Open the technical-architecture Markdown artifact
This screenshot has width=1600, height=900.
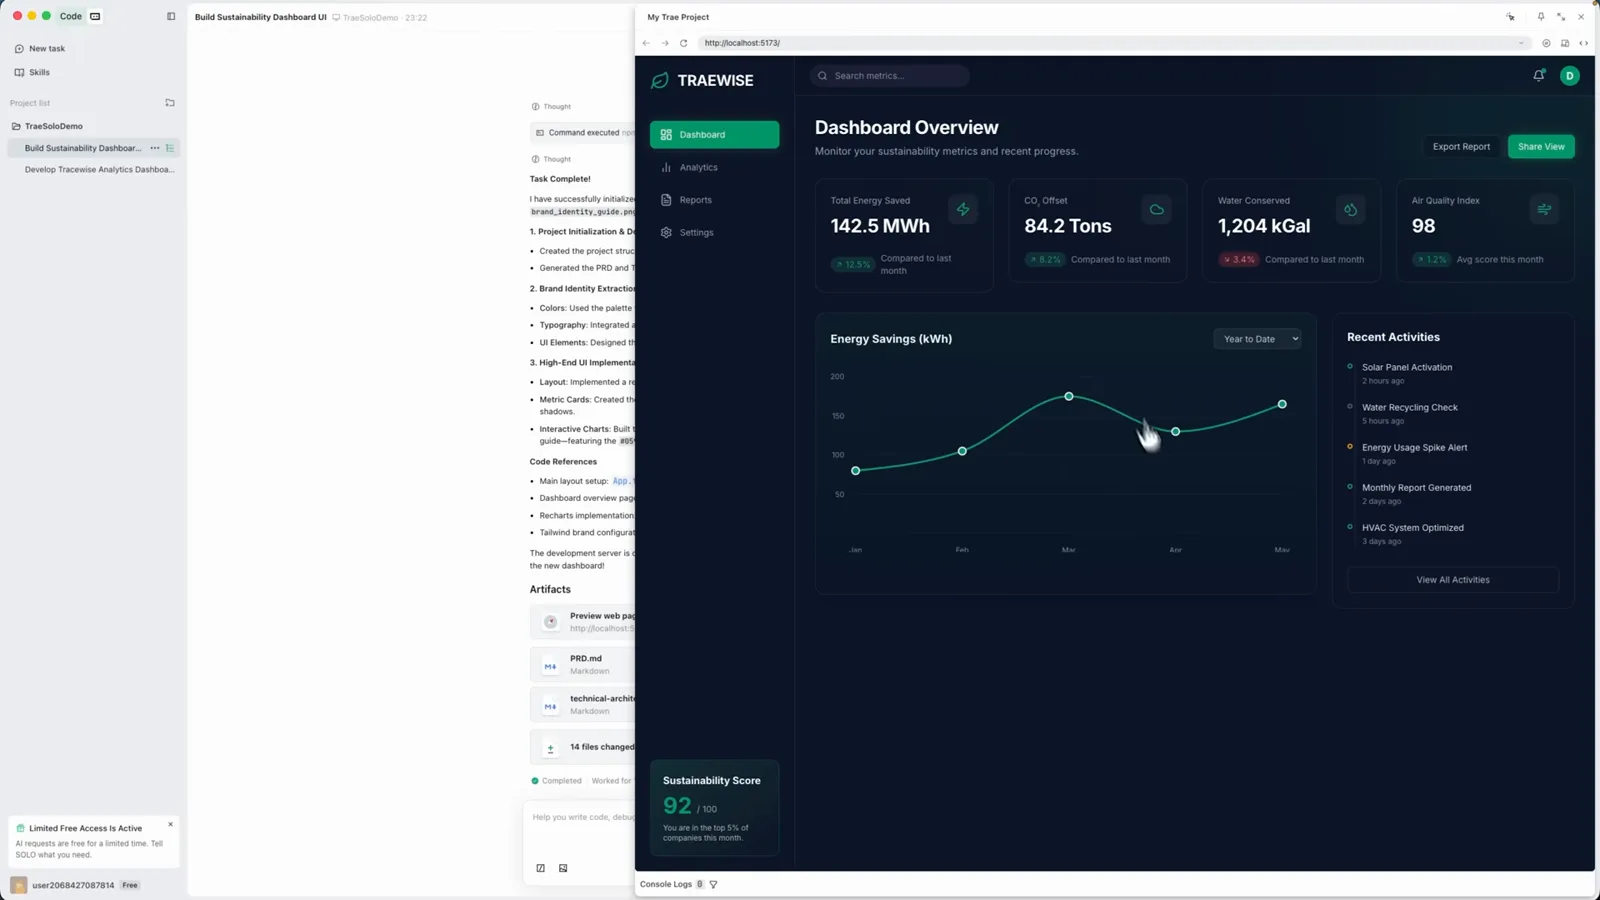[583, 705]
